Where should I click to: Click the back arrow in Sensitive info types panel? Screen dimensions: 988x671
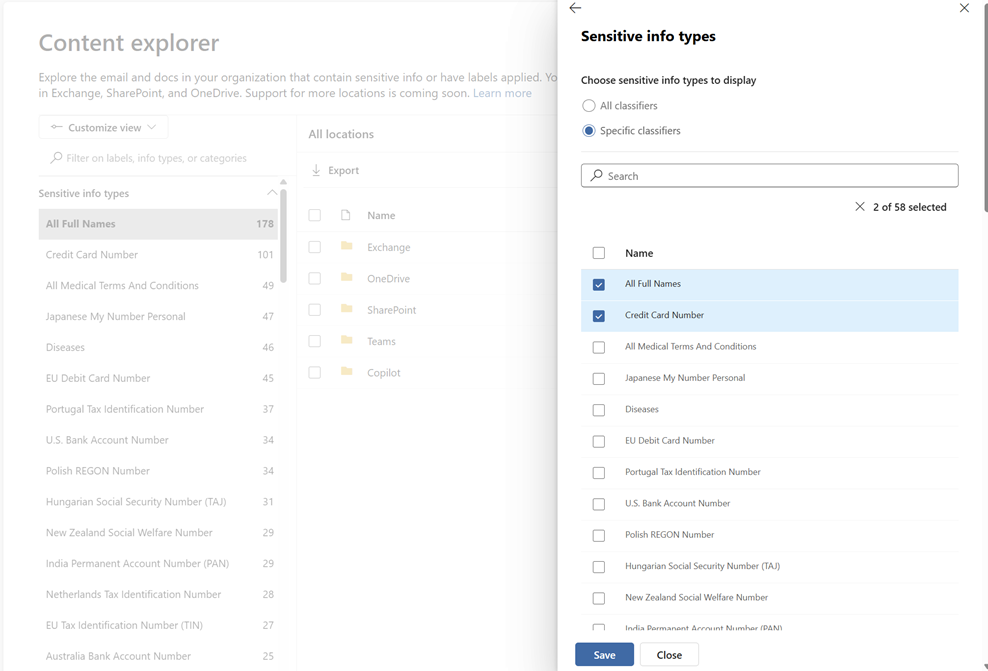[x=574, y=8]
